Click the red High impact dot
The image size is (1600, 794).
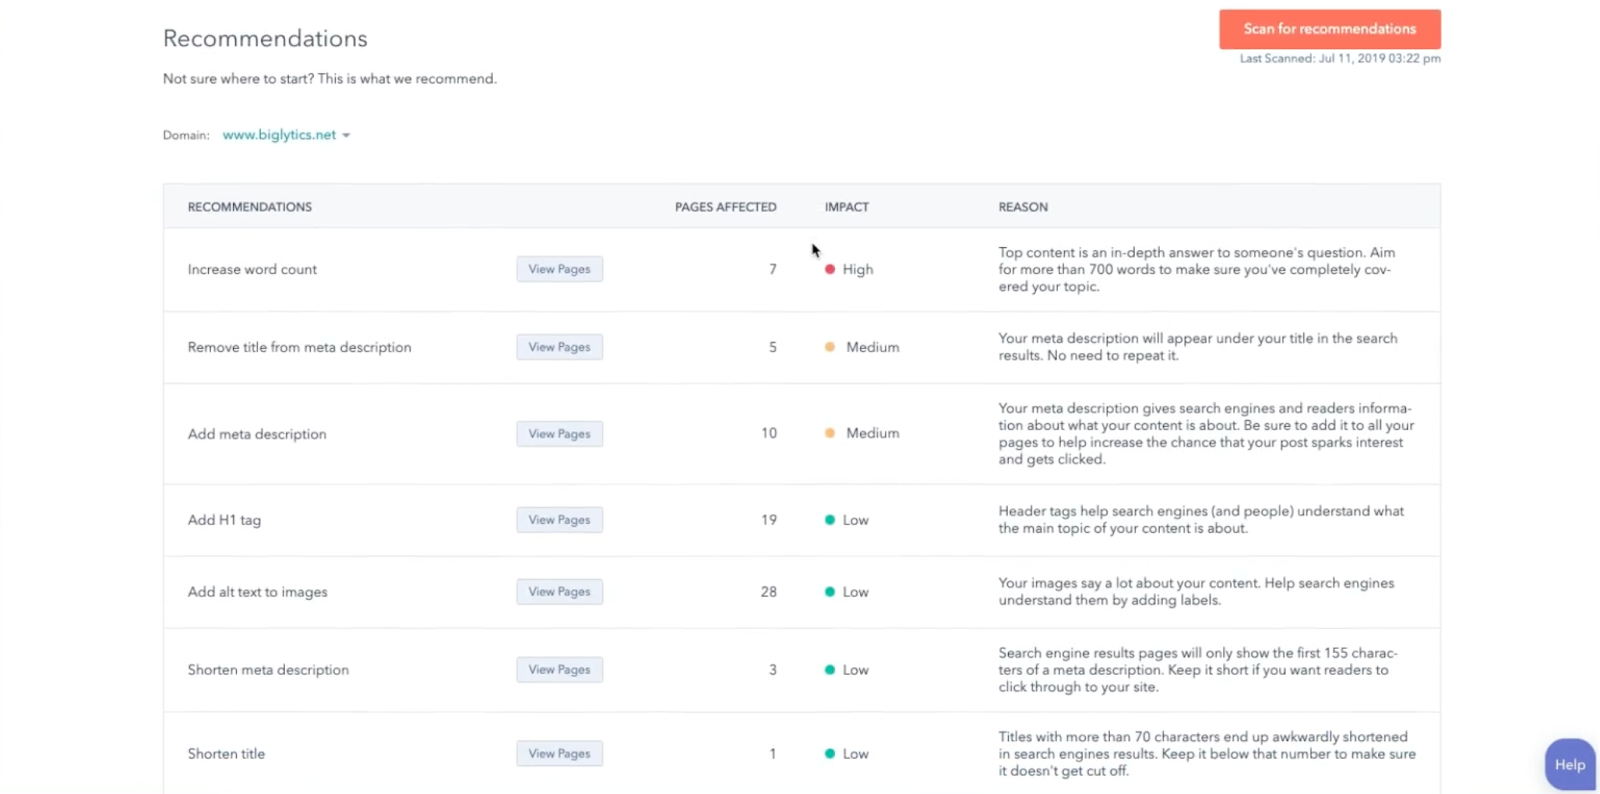(830, 269)
